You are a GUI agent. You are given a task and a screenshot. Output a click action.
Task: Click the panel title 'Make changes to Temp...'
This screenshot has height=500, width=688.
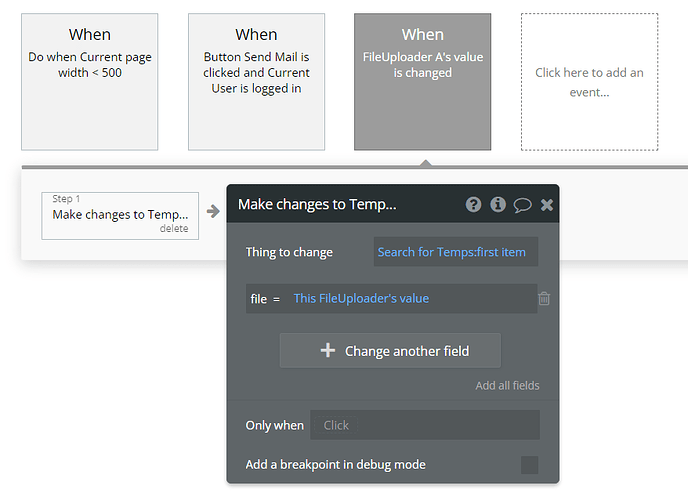pos(317,204)
